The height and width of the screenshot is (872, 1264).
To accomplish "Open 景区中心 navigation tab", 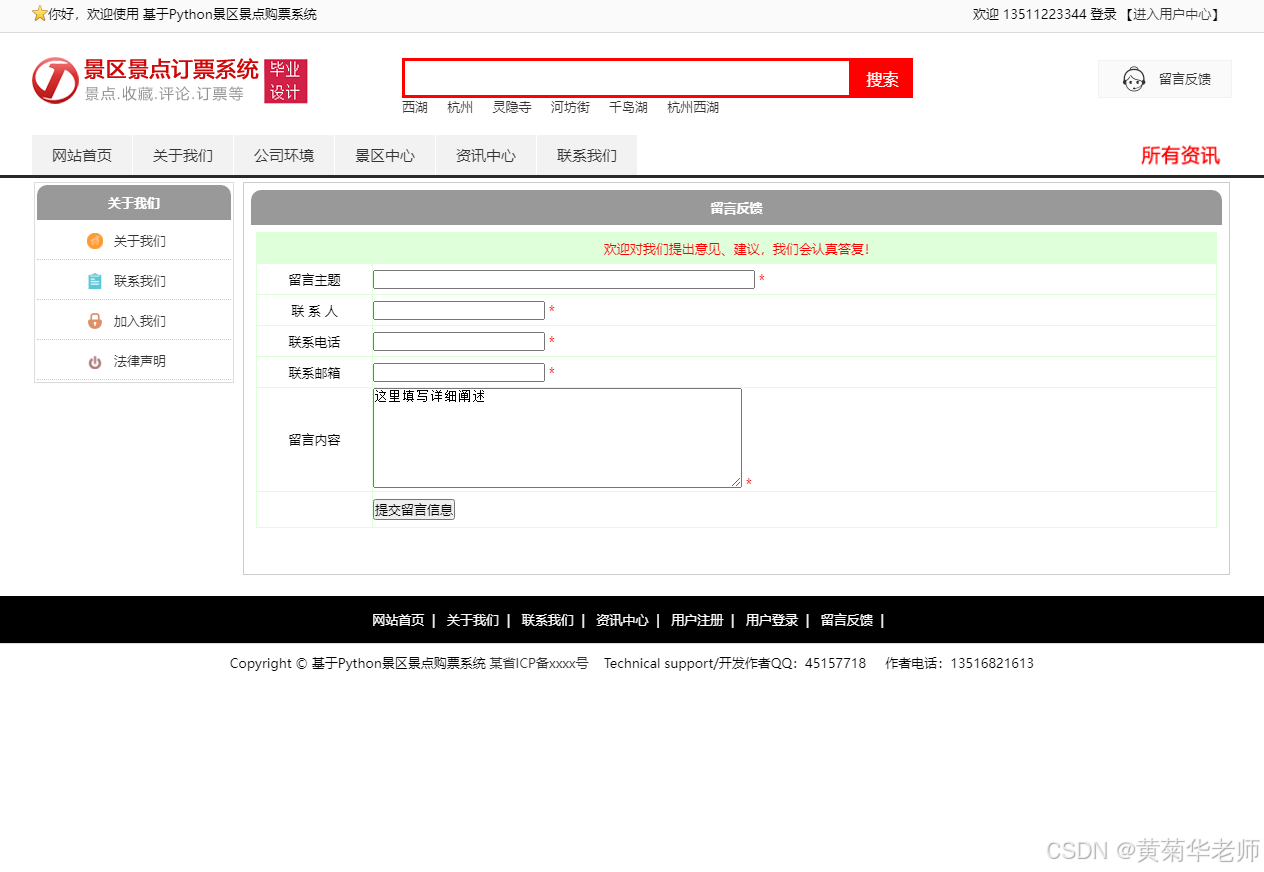I will (x=385, y=156).
